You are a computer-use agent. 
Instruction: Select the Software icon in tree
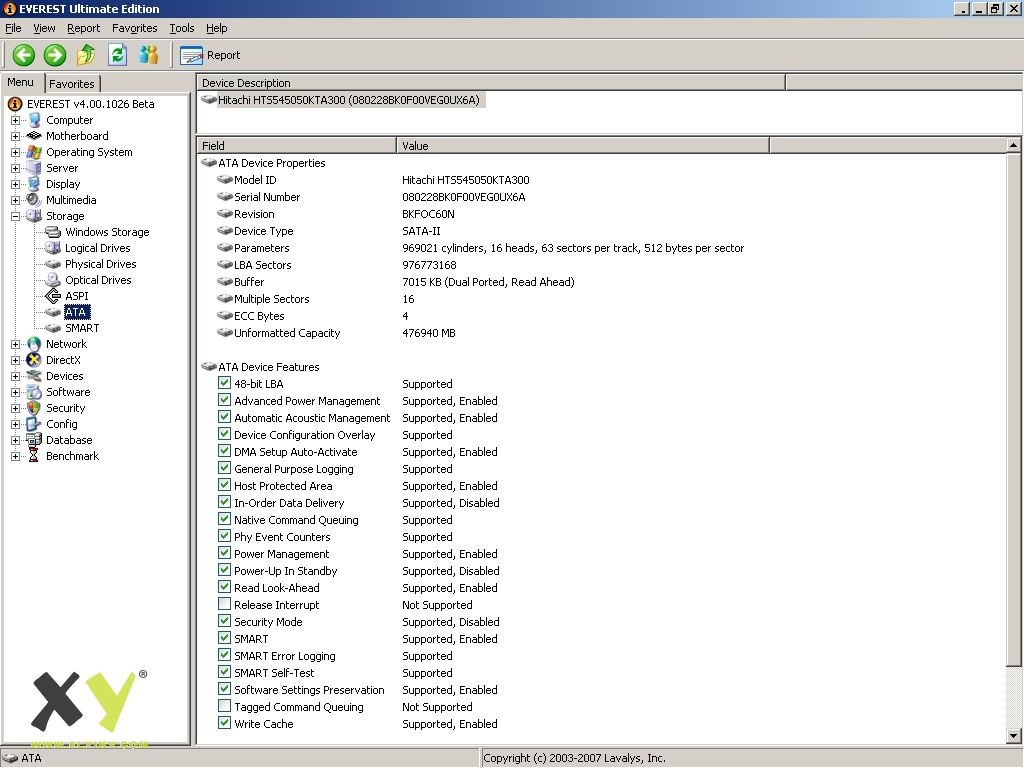coord(34,392)
